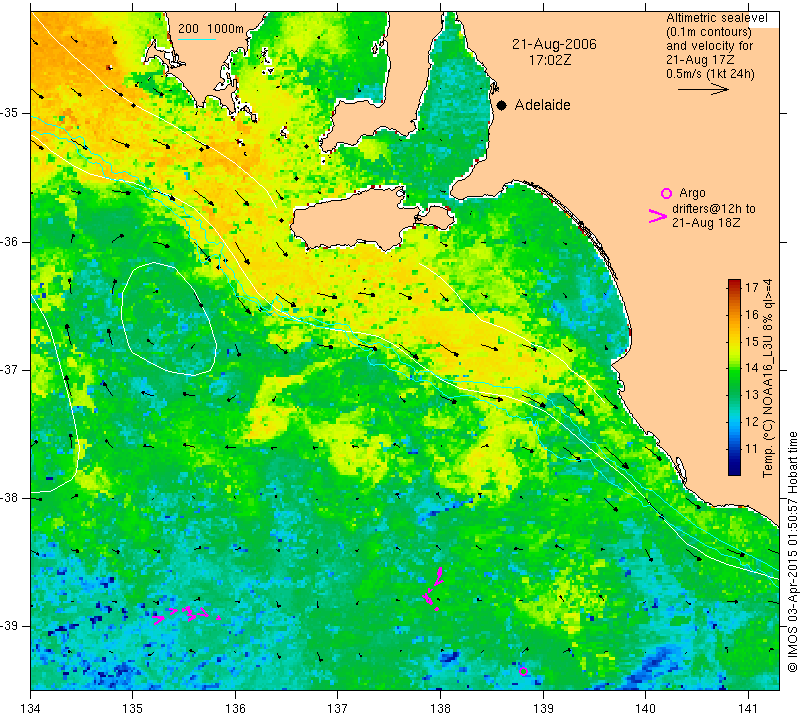Image resolution: width=800 pixels, height=720 pixels.
Task: Click the magenta drifter arrow legend symbol
Action: [658, 216]
